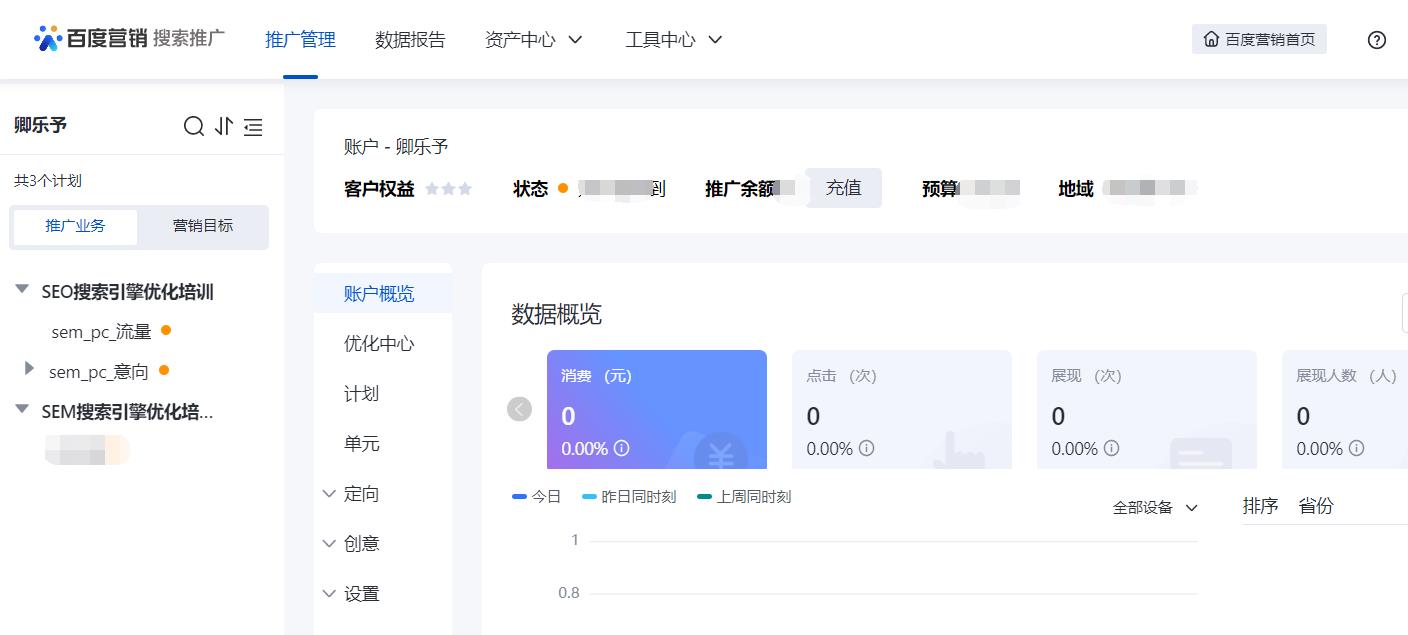Expand the sem_pc_意向 tree node
The image size is (1408, 635).
[30, 369]
